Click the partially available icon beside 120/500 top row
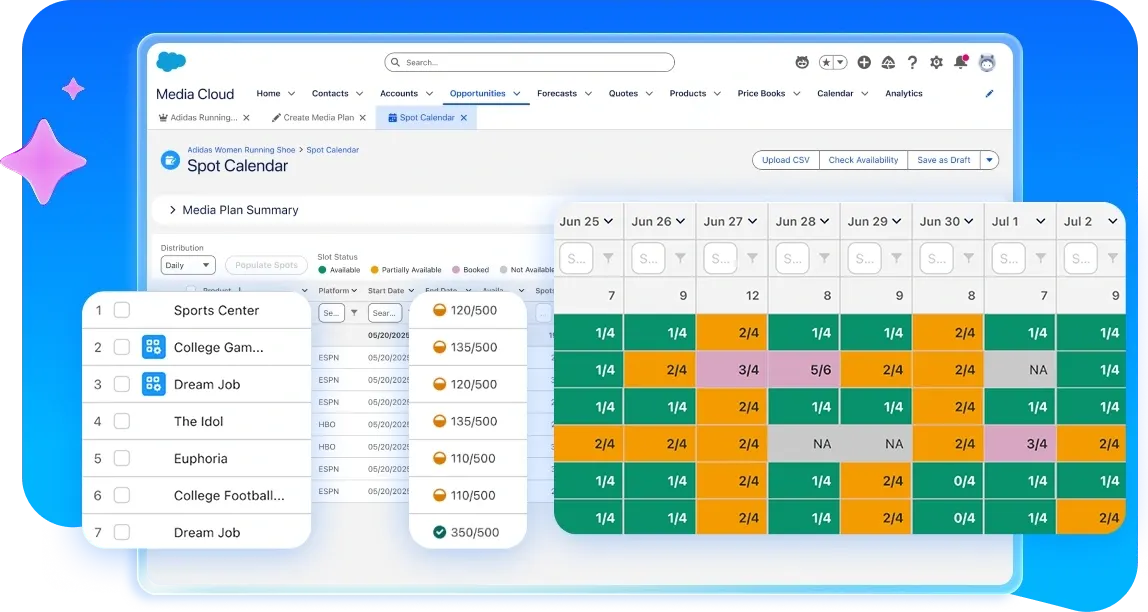 click(439, 310)
